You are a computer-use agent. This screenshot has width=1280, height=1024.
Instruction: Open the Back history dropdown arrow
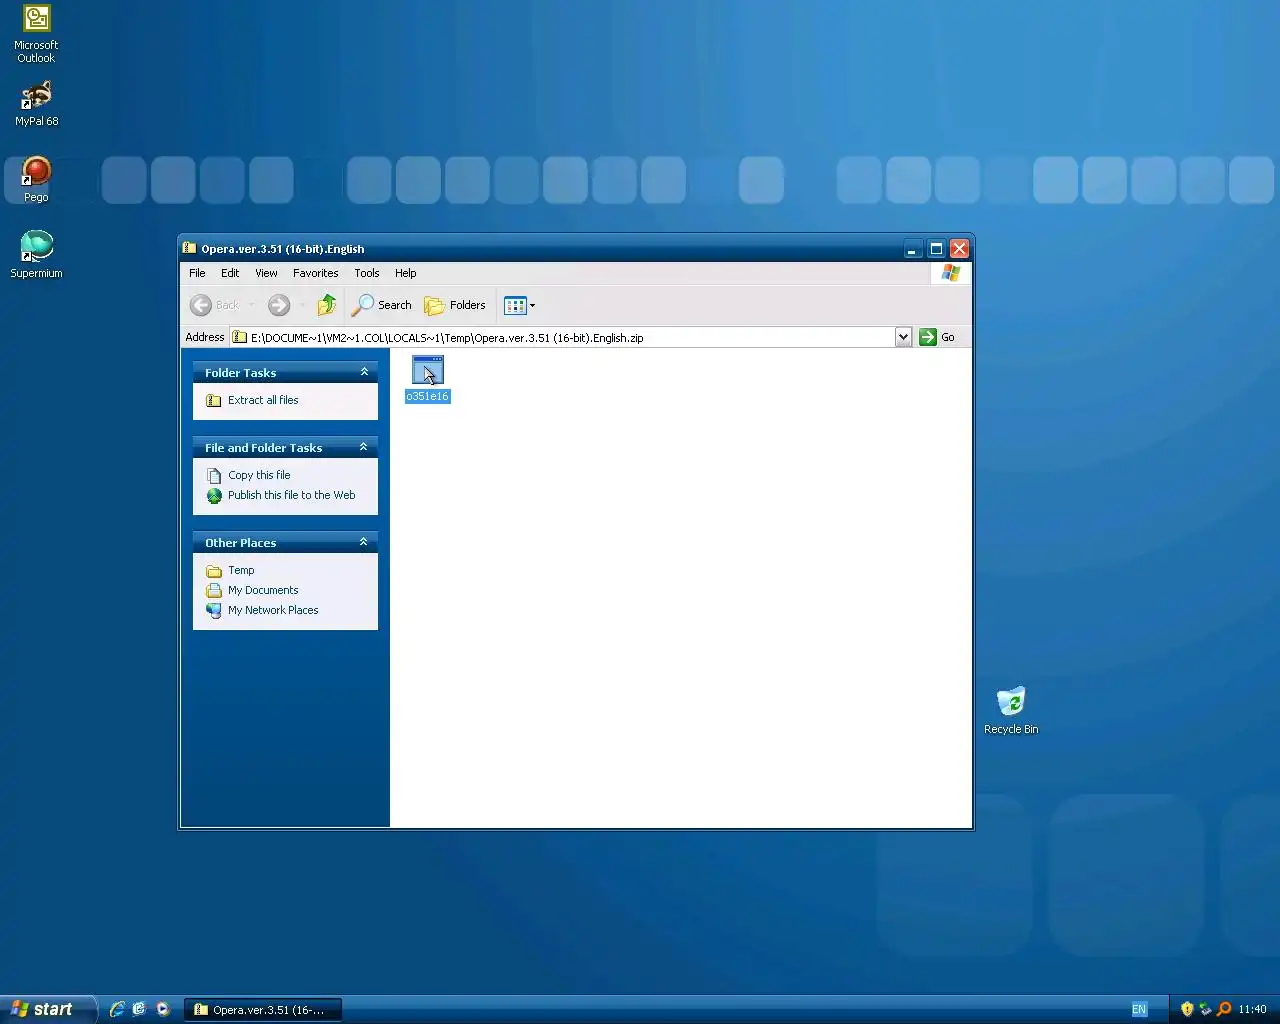tap(251, 305)
